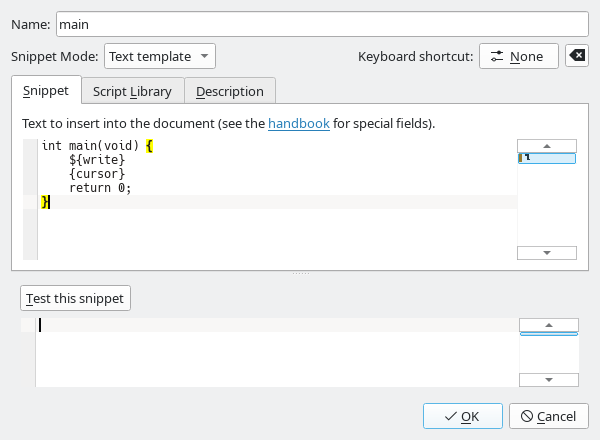Click the highlighted closing brace in the editor
600x440 pixels.
45,202
